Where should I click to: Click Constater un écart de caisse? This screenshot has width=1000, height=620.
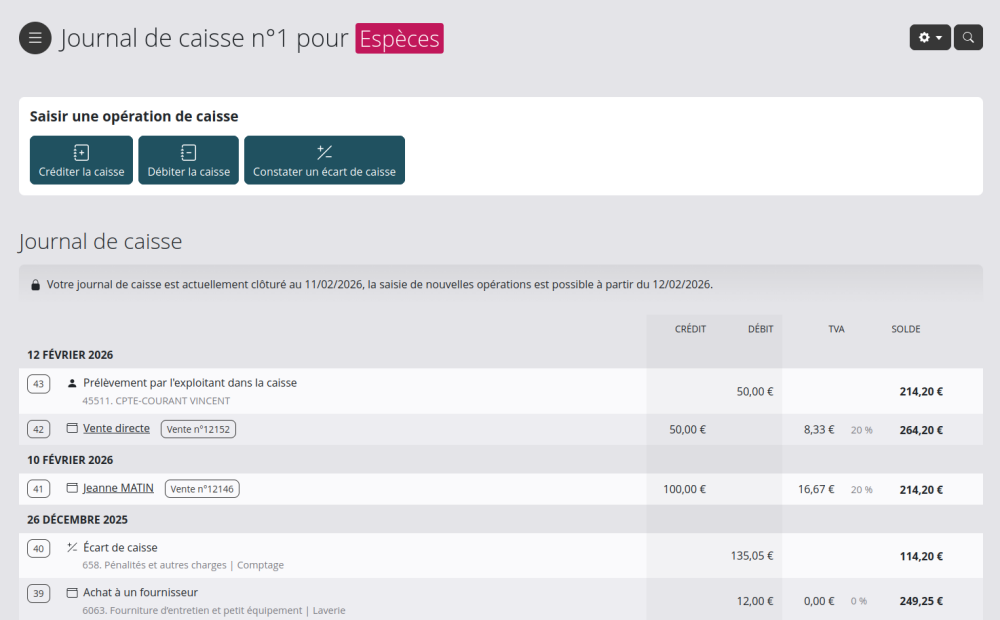[x=324, y=161]
